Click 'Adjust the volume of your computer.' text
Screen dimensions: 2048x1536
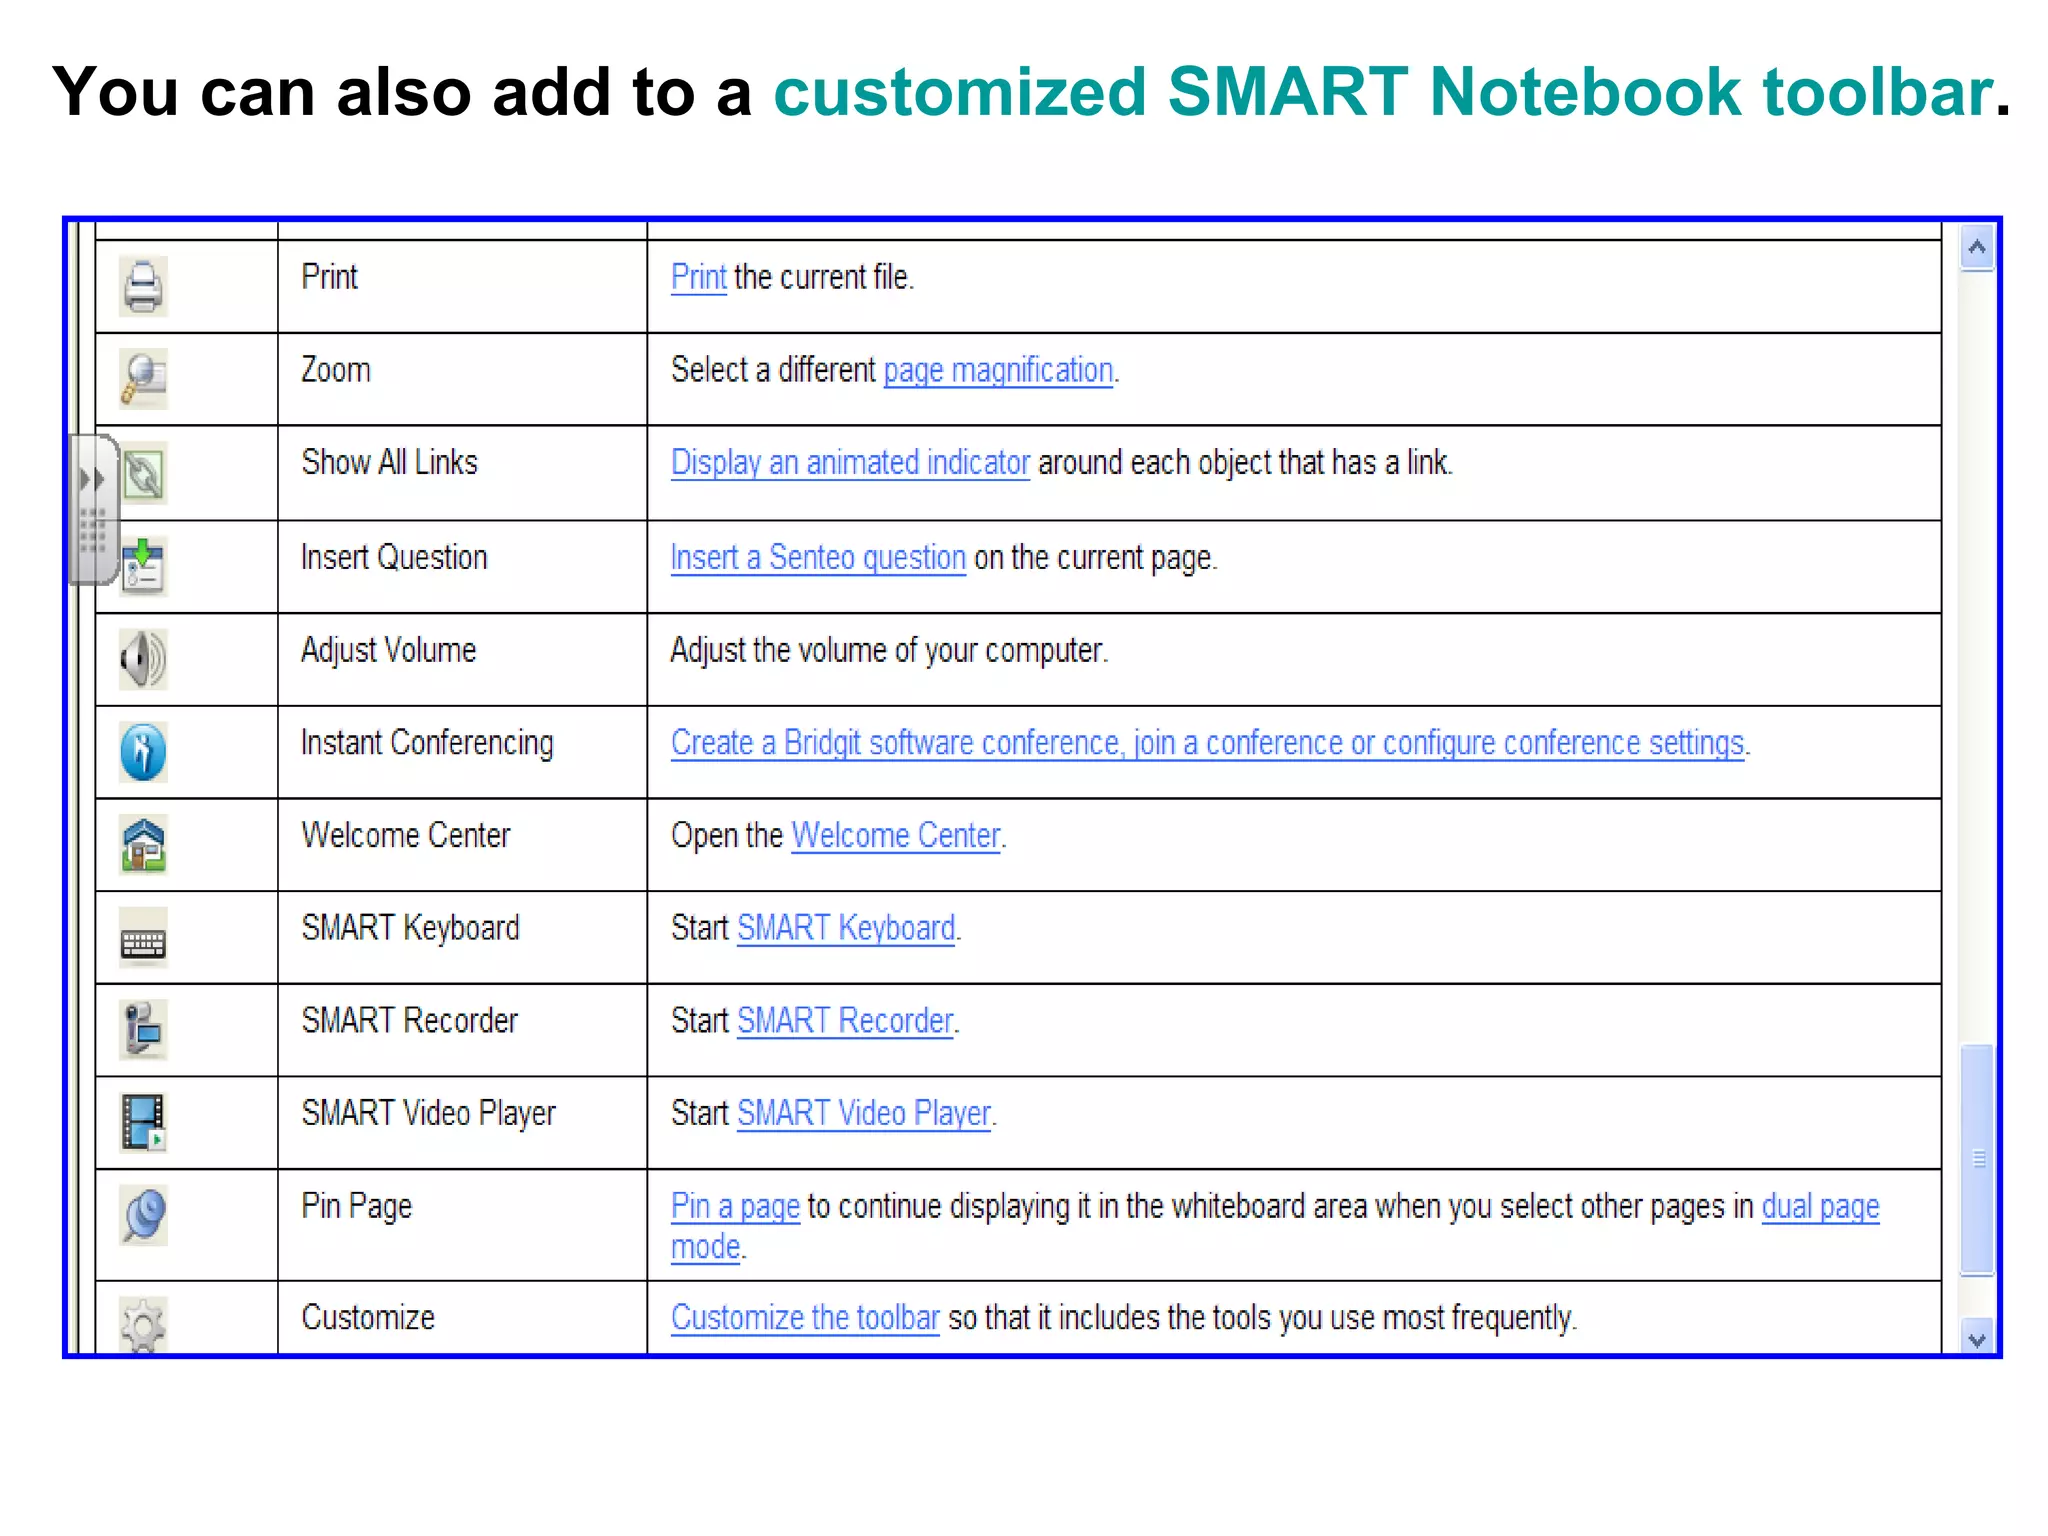889,650
